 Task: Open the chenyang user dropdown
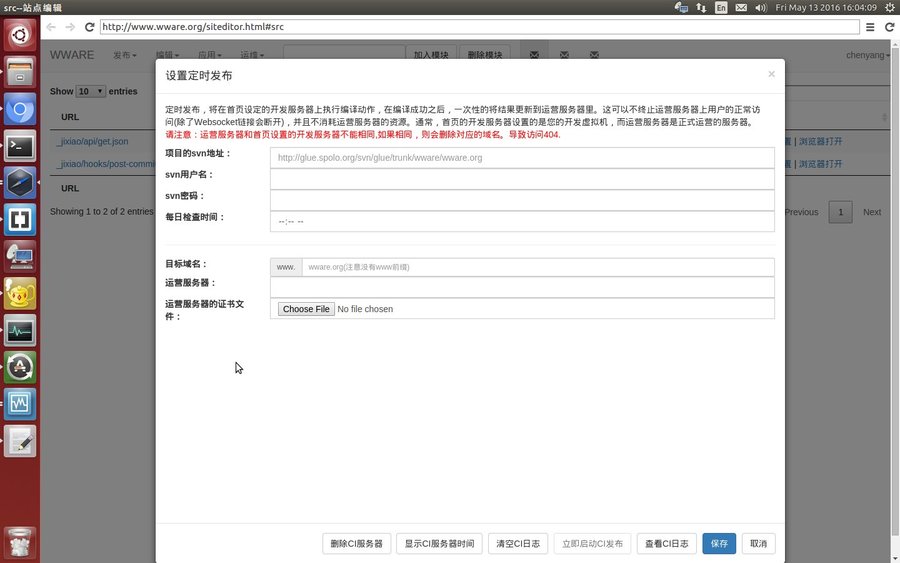point(868,55)
